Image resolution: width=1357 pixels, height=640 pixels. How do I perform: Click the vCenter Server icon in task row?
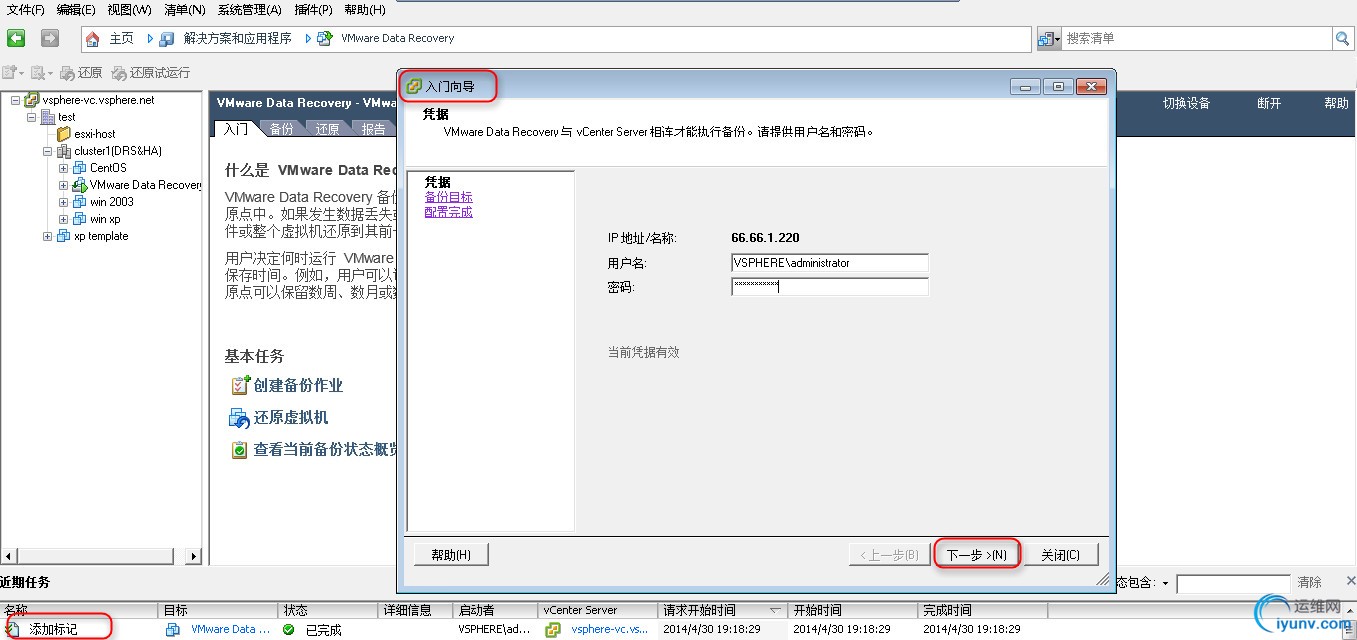[x=553, y=630]
